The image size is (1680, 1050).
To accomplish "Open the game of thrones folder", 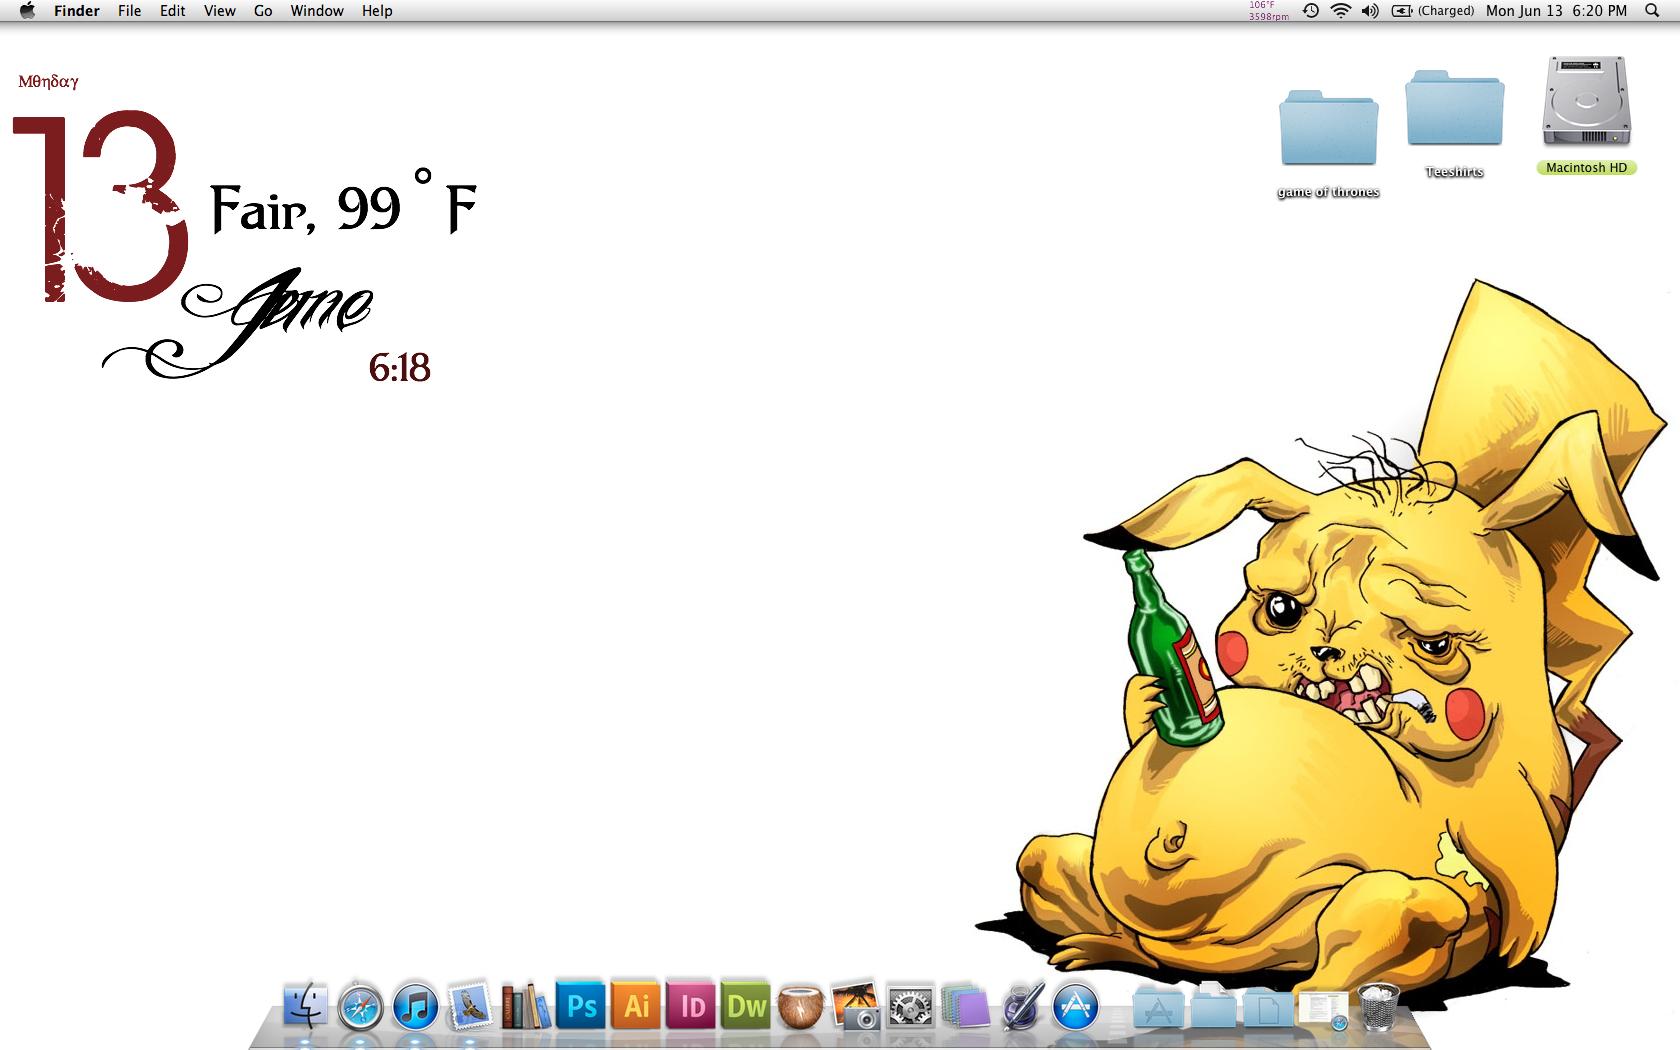I will tap(1328, 143).
